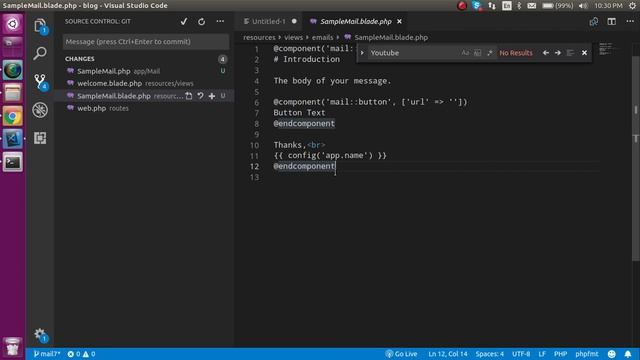Click line 8 @endcomponent text
Viewport: 640px width, 360px height.
(x=304, y=123)
